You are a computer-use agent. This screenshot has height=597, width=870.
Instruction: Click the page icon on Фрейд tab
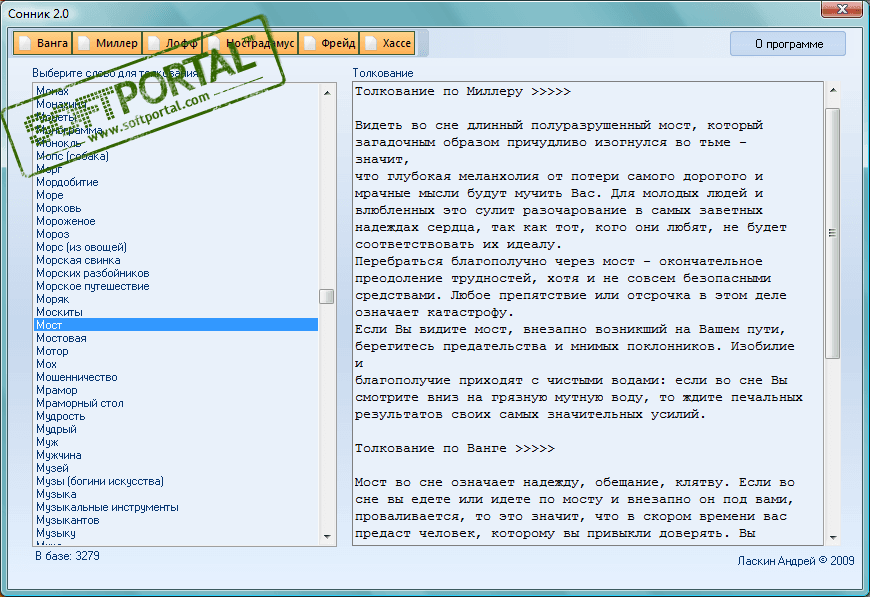click(x=310, y=43)
